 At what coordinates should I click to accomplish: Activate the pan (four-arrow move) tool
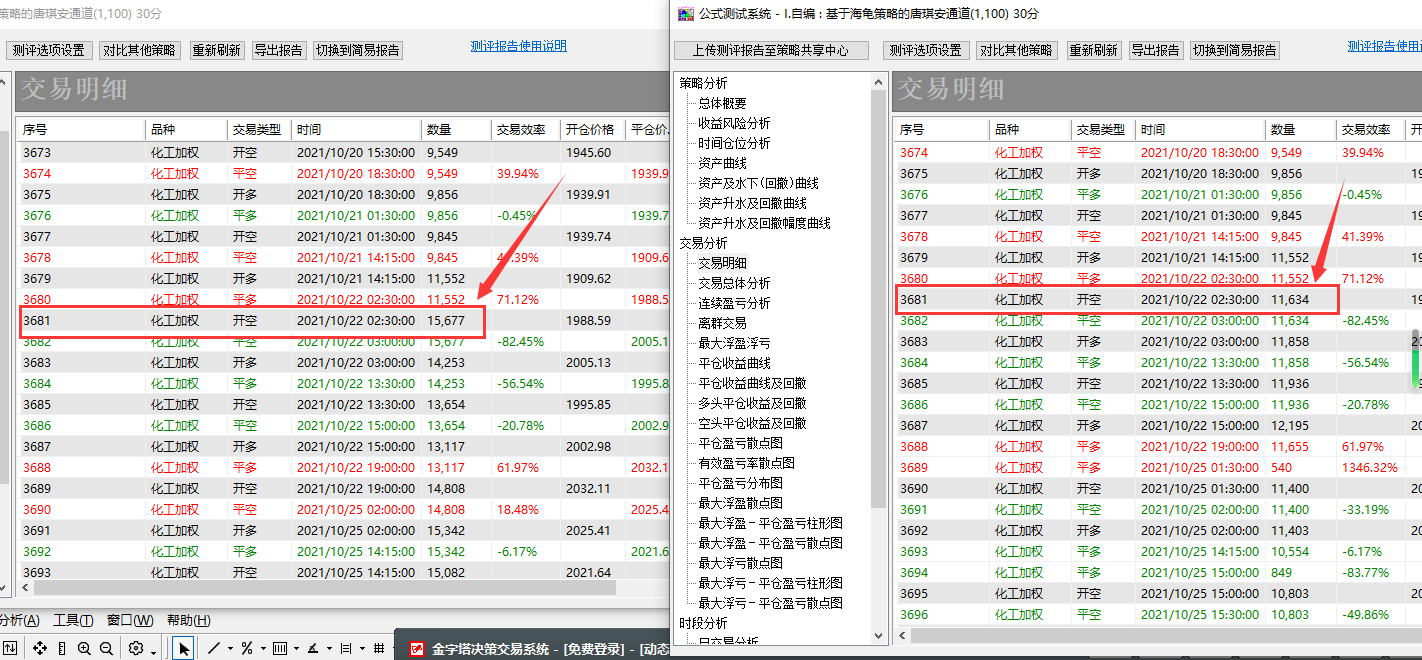click(x=40, y=648)
